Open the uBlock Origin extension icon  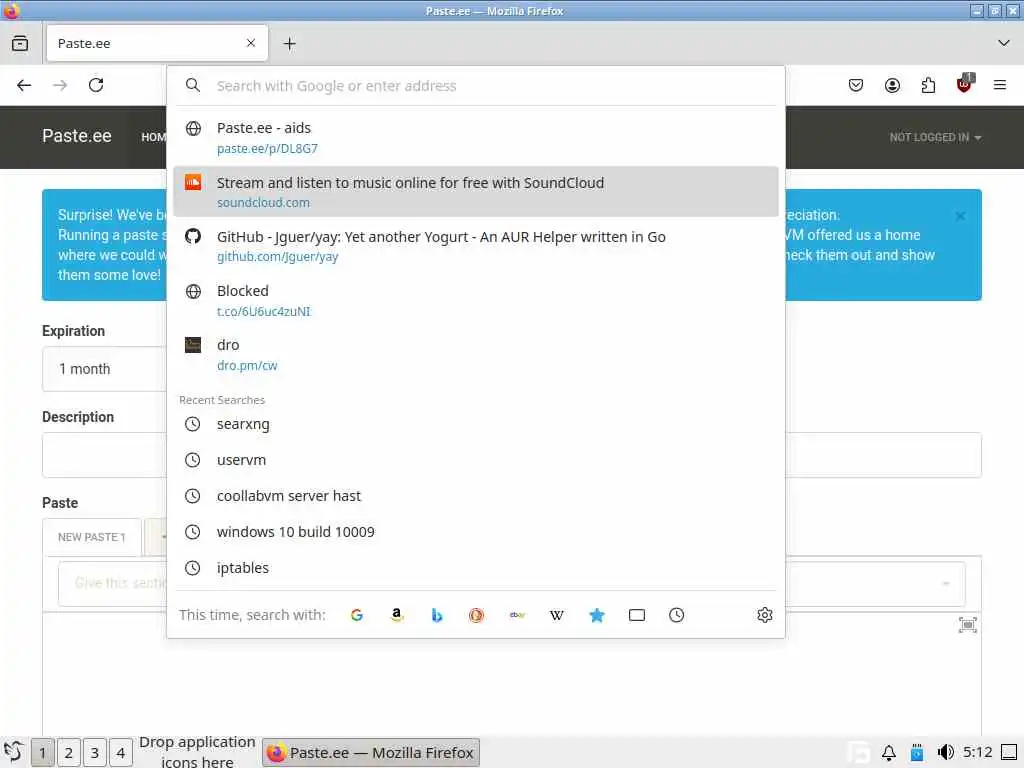965,84
